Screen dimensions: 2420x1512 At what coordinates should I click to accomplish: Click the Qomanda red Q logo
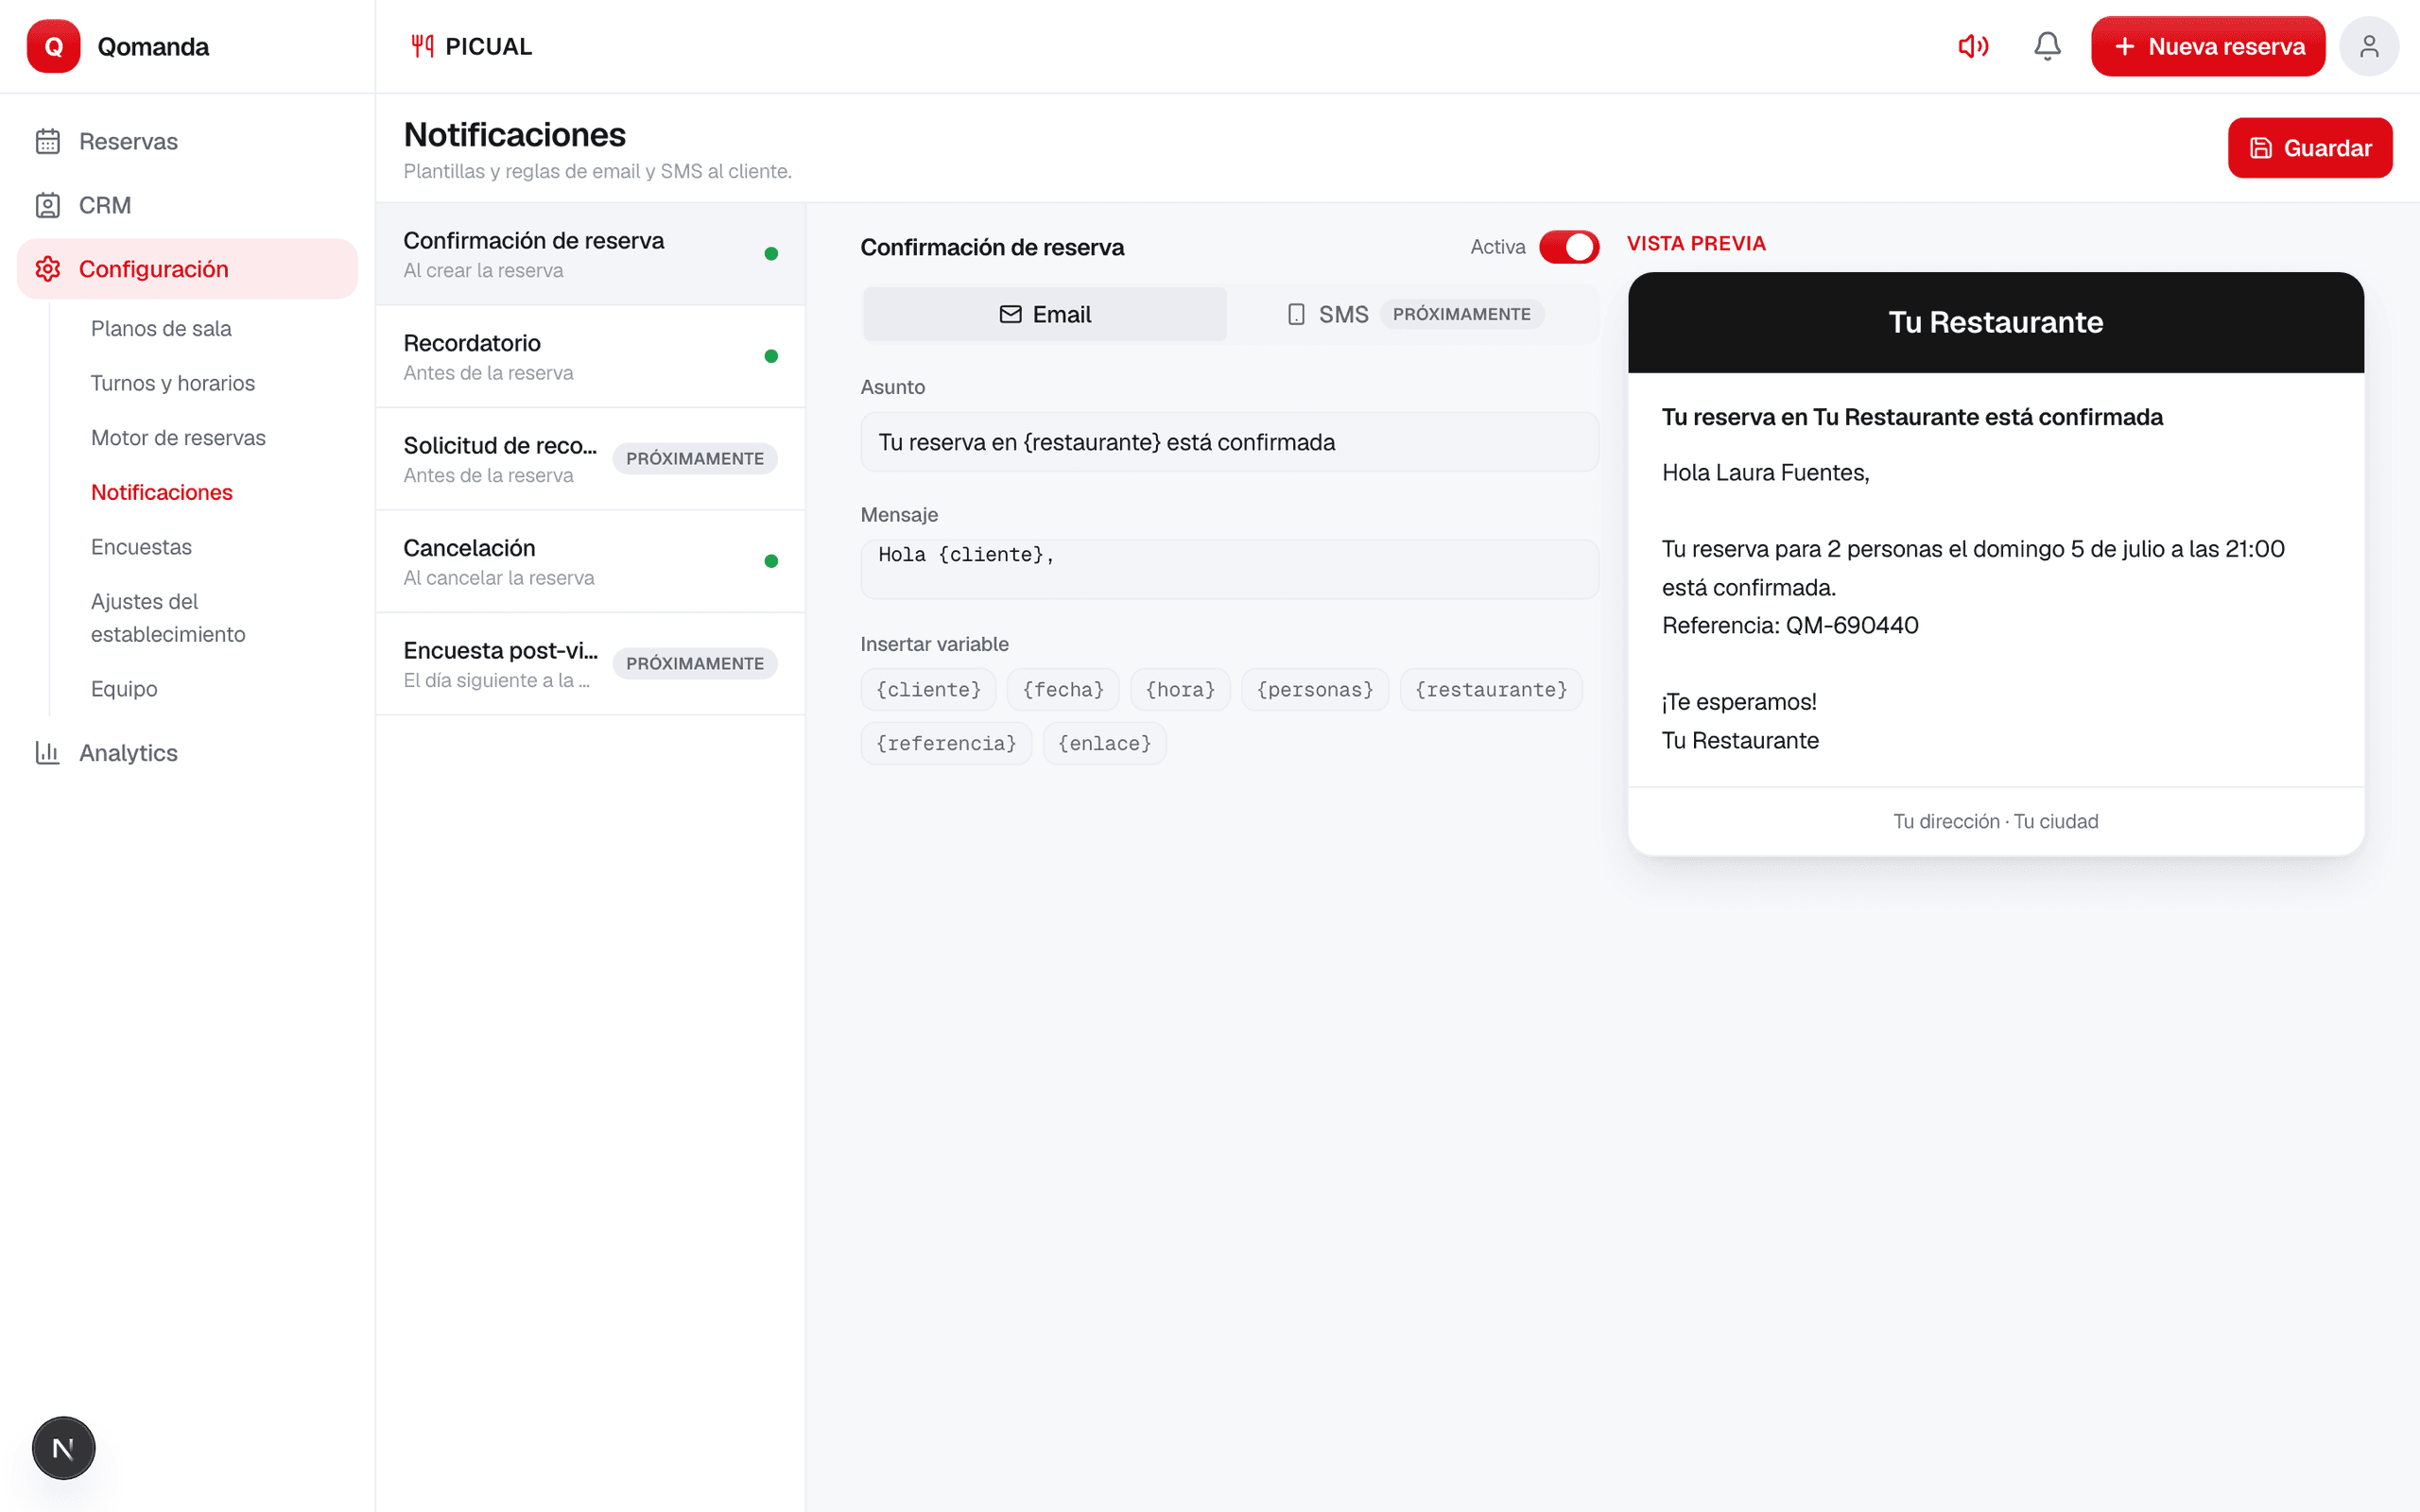point(53,46)
